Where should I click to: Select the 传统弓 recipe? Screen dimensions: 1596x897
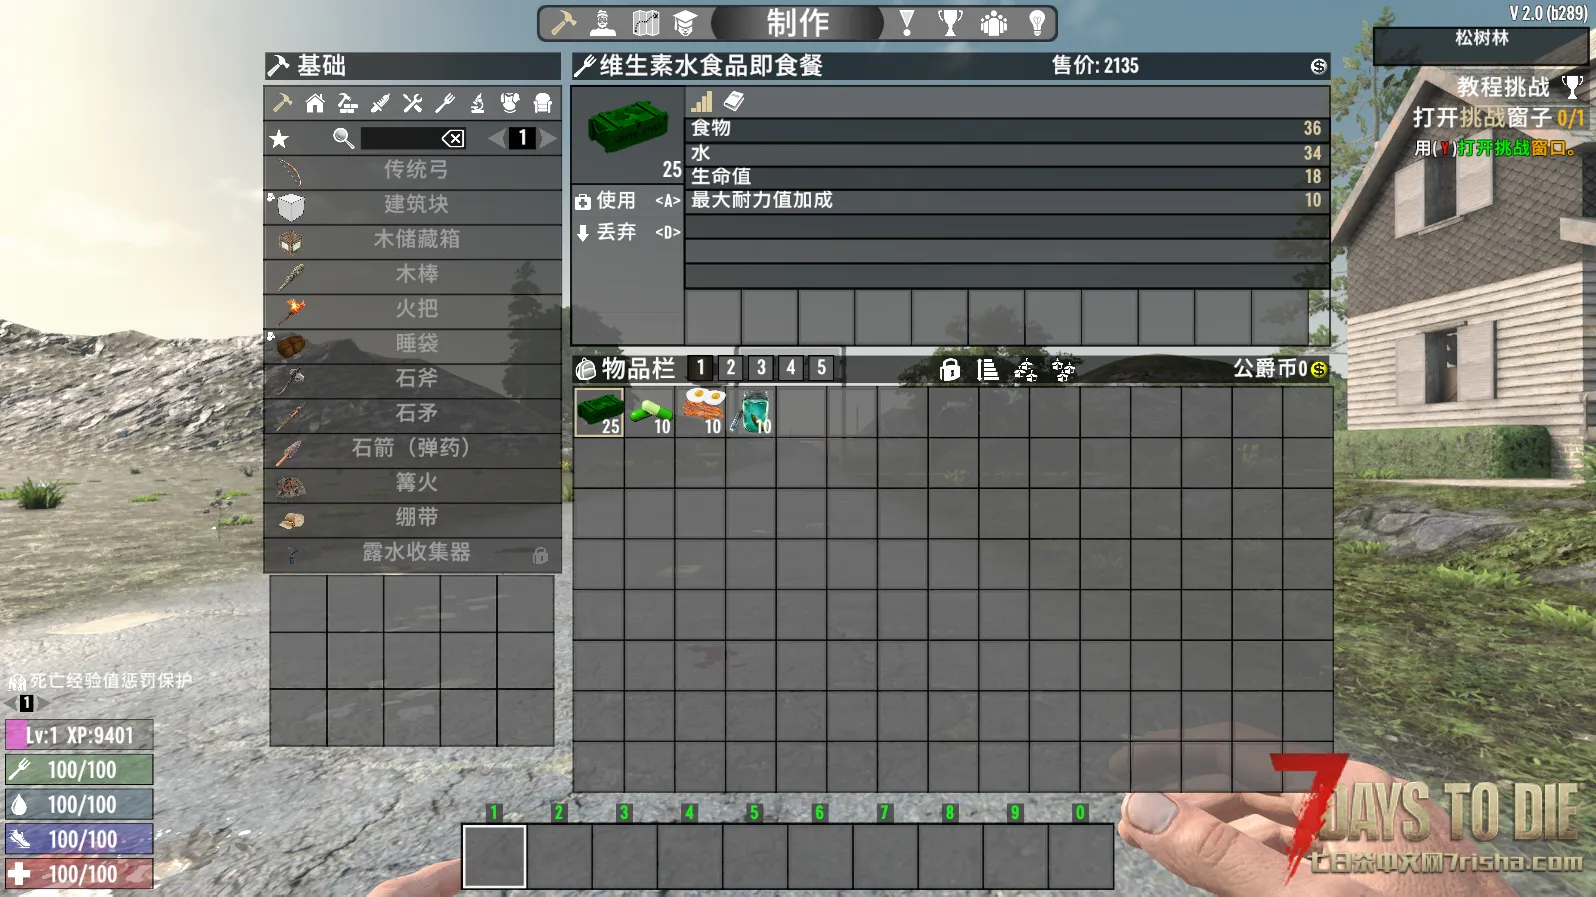412,170
